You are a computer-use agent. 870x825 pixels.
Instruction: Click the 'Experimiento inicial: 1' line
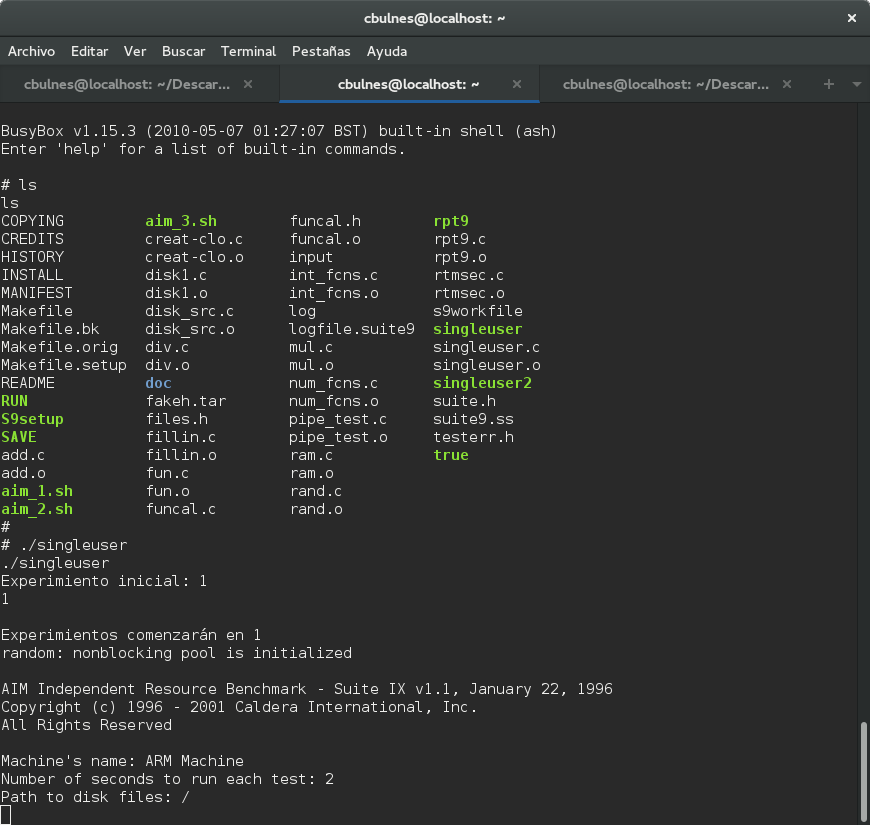[104, 581]
